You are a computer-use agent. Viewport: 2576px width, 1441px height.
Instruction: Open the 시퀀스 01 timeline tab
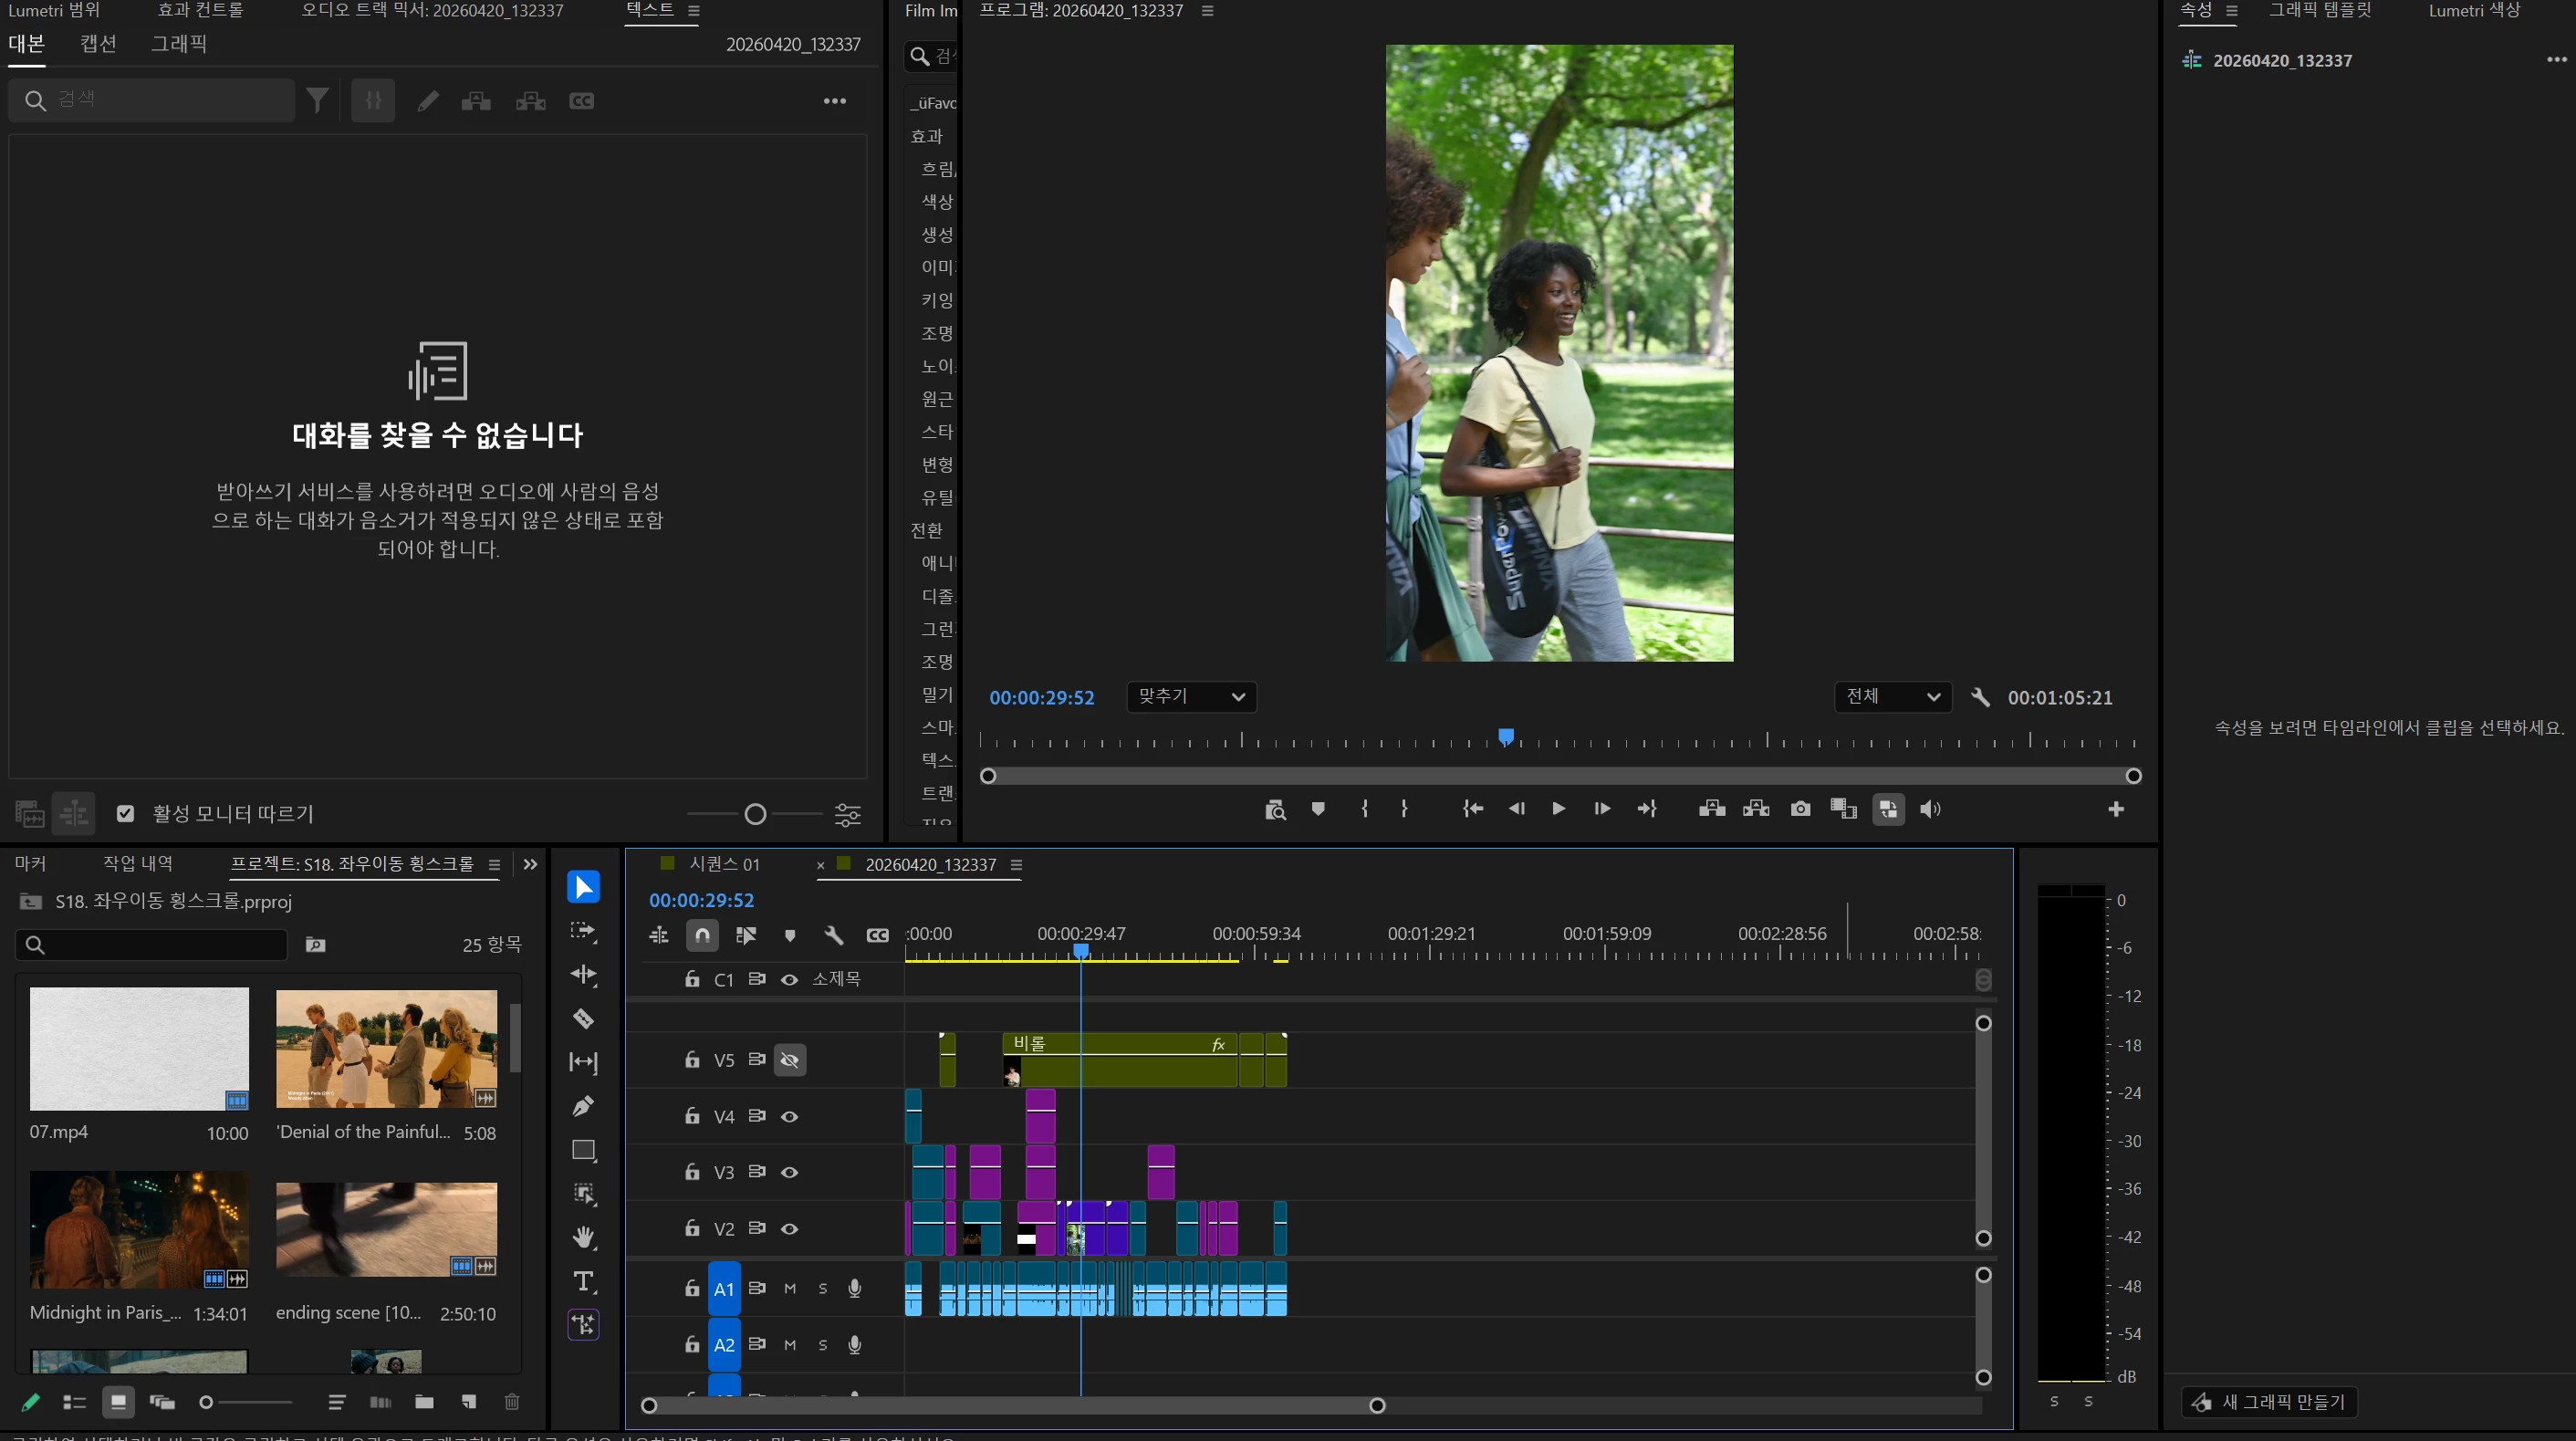(724, 864)
